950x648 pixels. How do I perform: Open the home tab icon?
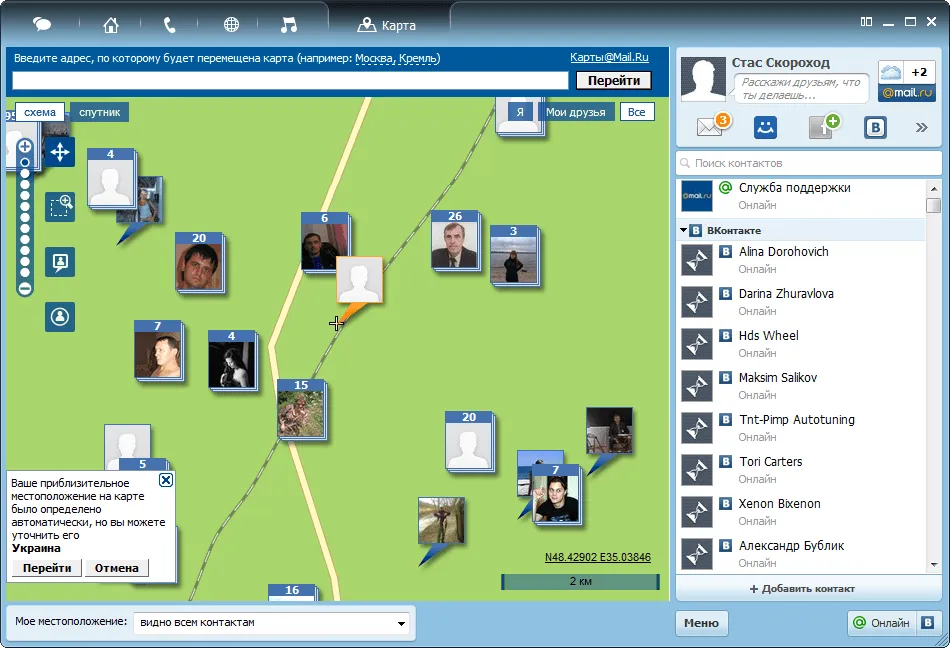coord(110,25)
